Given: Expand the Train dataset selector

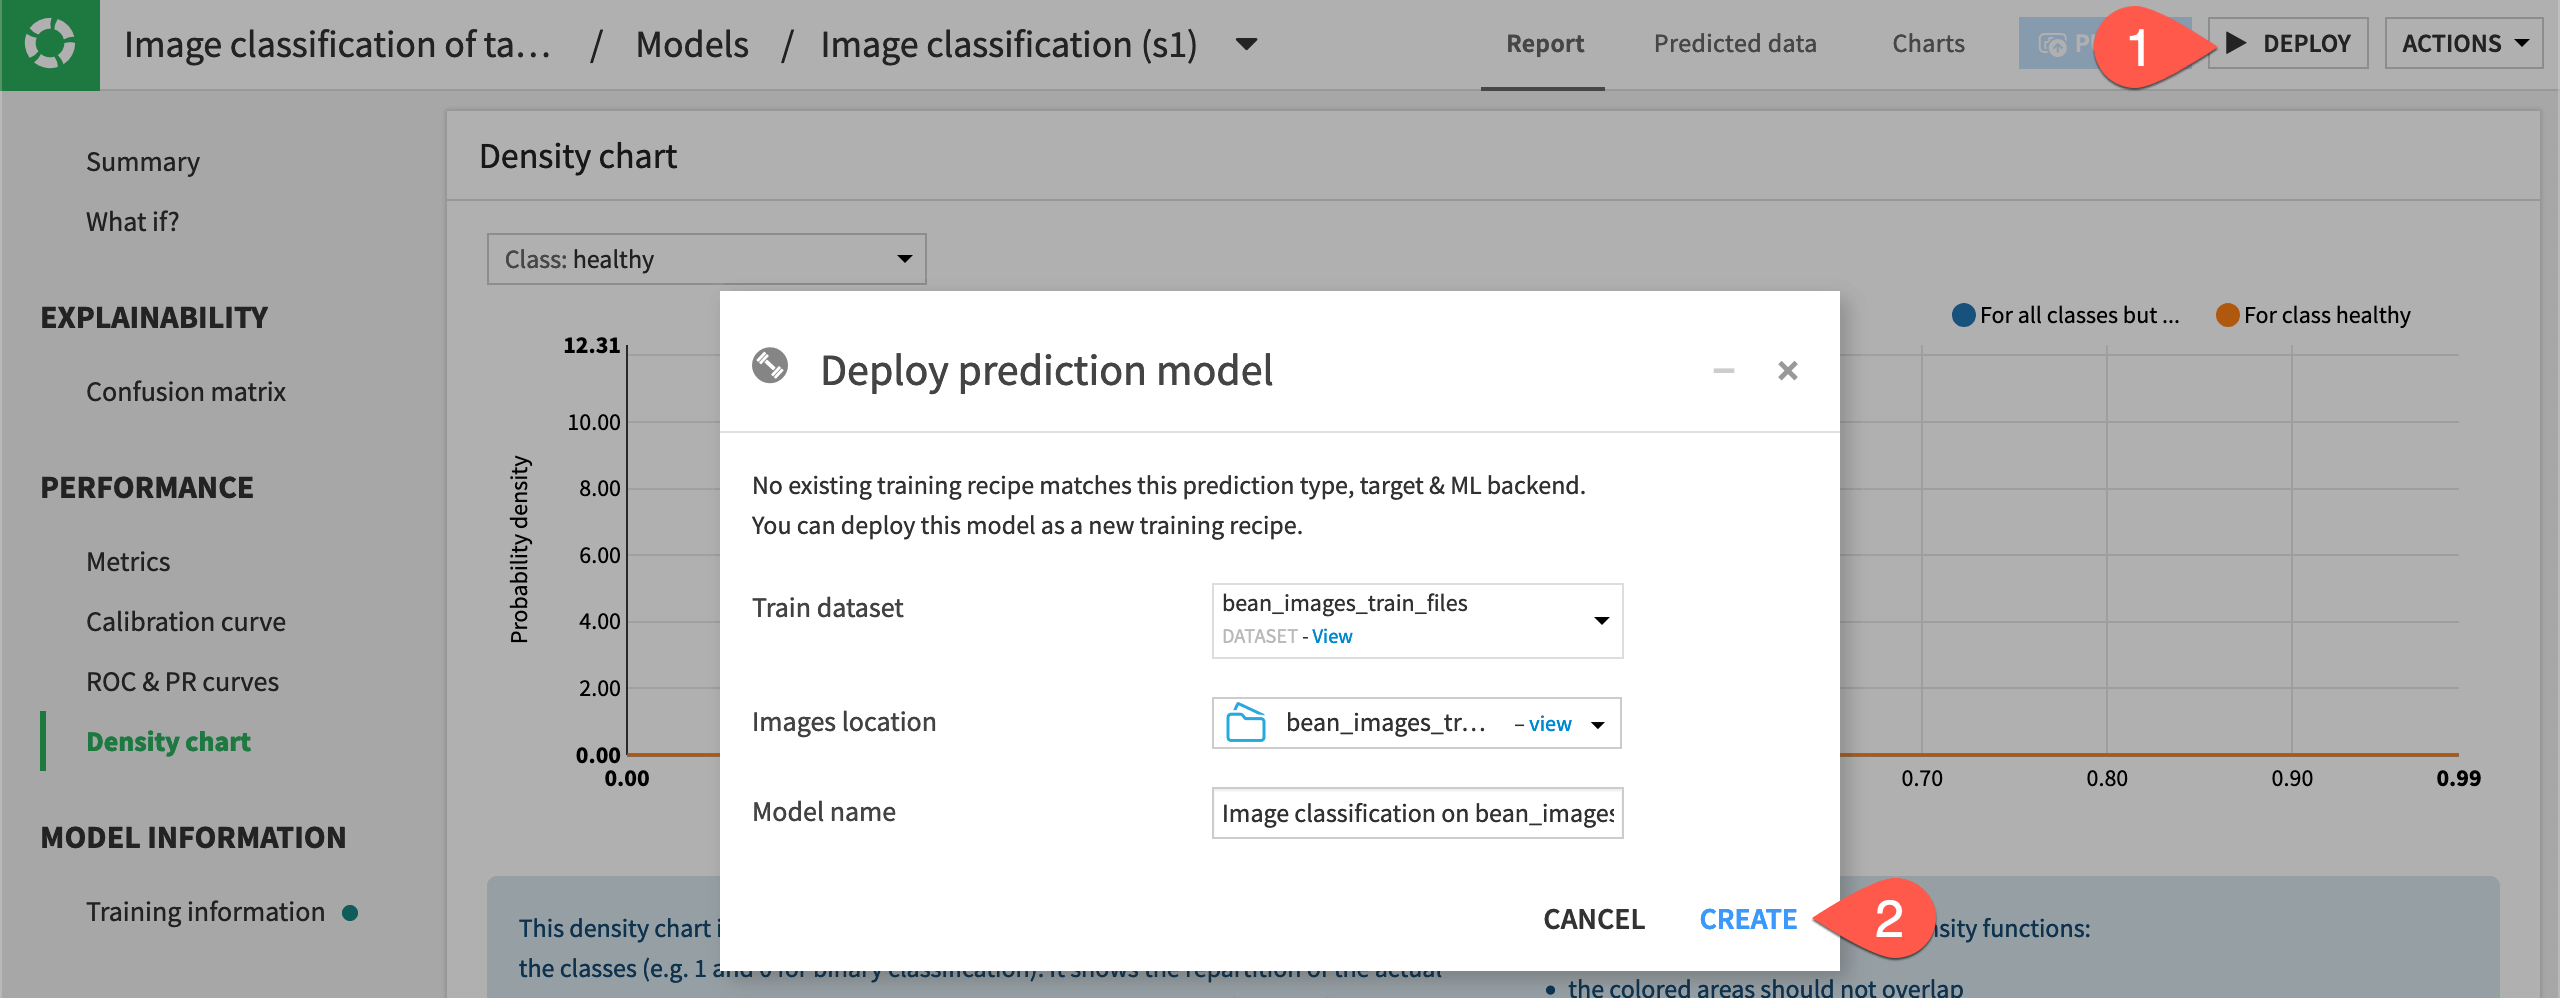Looking at the screenshot, I should 1601,620.
